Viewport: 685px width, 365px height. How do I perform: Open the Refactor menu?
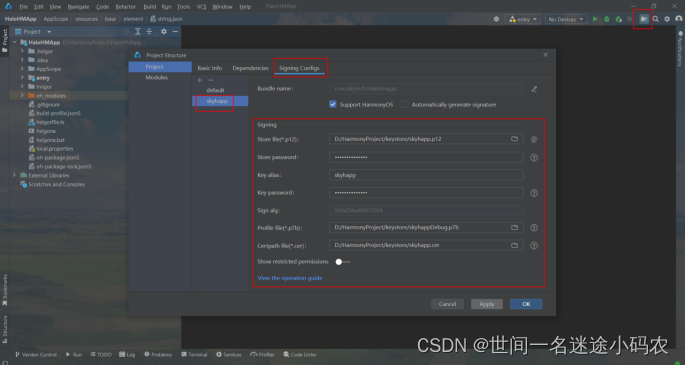[x=125, y=7]
